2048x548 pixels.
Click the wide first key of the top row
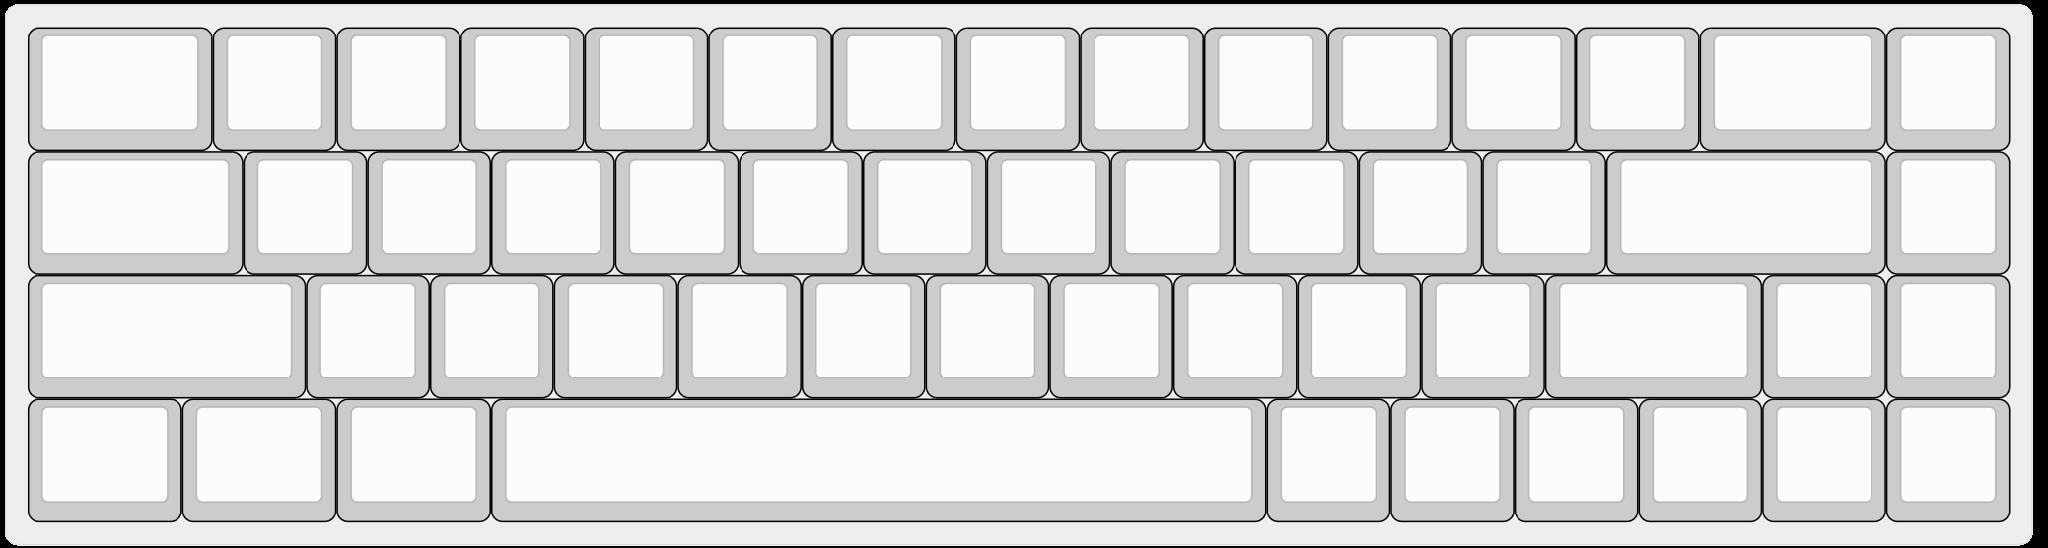pos(120,89)
